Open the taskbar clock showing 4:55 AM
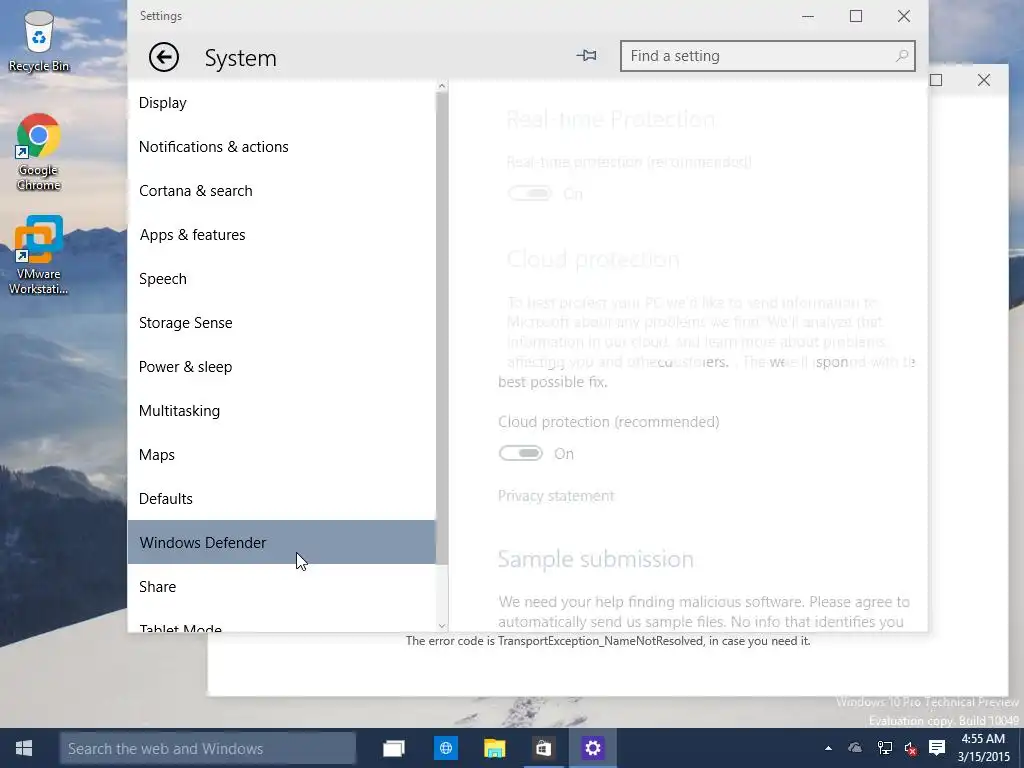Screen dimensions: 1024x768 pyautogui.click(x=983, y=748)
